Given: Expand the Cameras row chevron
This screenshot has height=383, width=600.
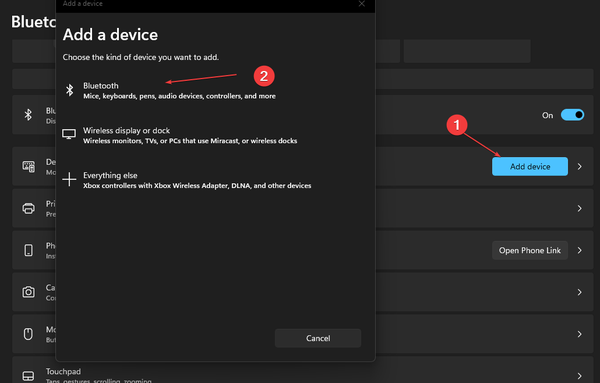Looking at the screenshot, I should pos(580,292).
